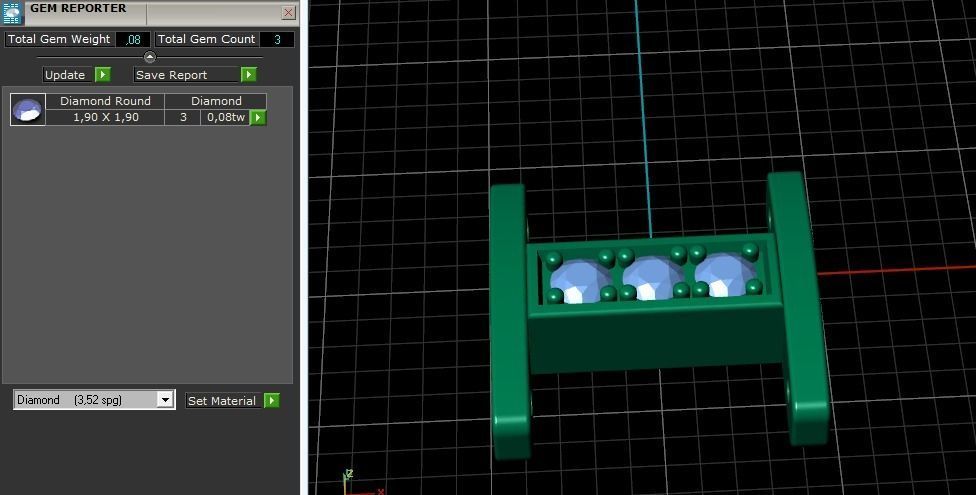Click the green arrow next to Update
Image resolution: width=976 pixels, height=495 pixels.
click(103, 75)
